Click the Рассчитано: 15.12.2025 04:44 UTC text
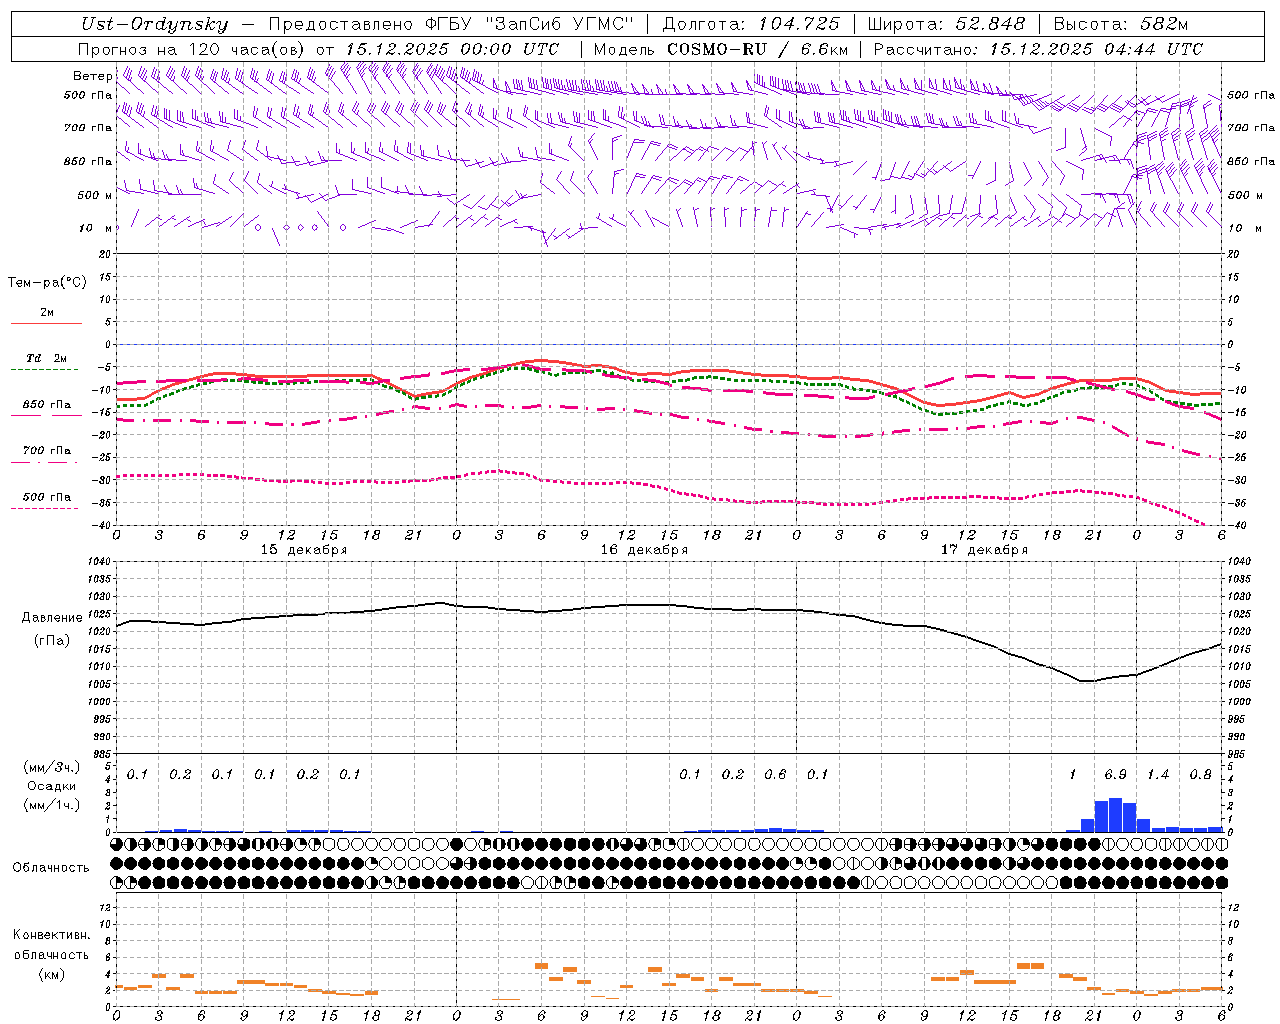 tap(1038, 49)
